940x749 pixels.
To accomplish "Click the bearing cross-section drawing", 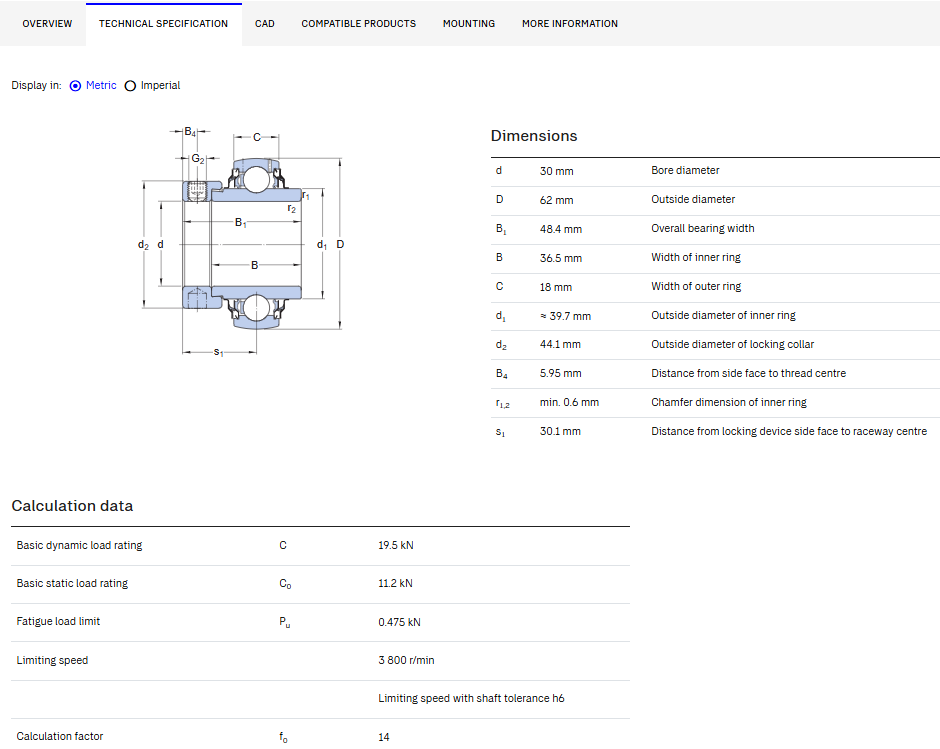I will point(241,242).
